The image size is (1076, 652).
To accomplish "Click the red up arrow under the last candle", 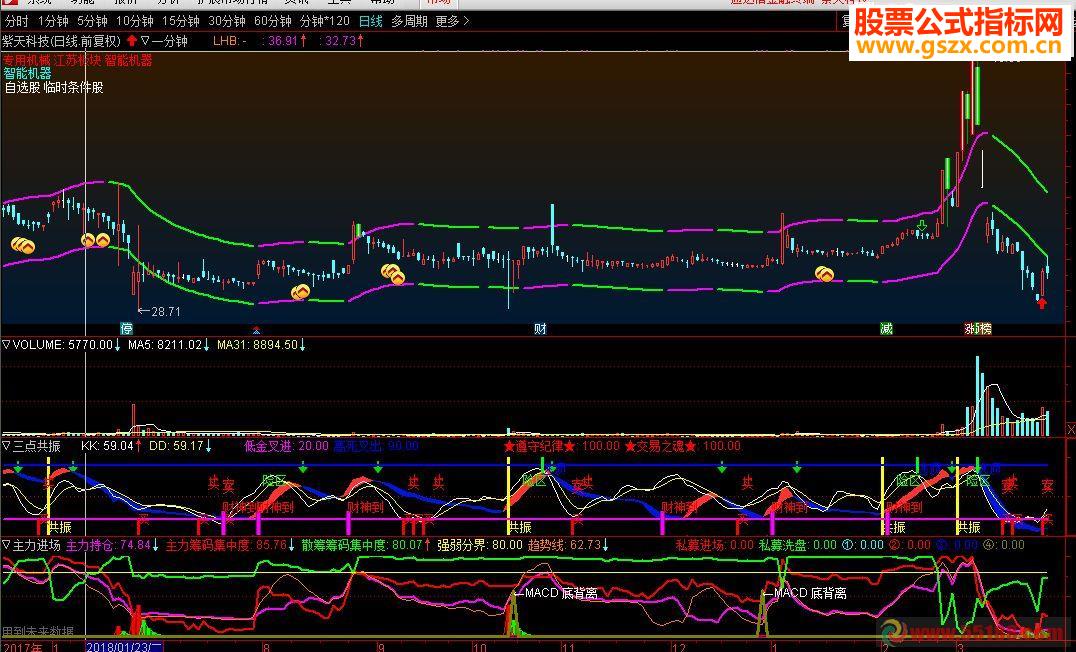I will point(1042,303).
